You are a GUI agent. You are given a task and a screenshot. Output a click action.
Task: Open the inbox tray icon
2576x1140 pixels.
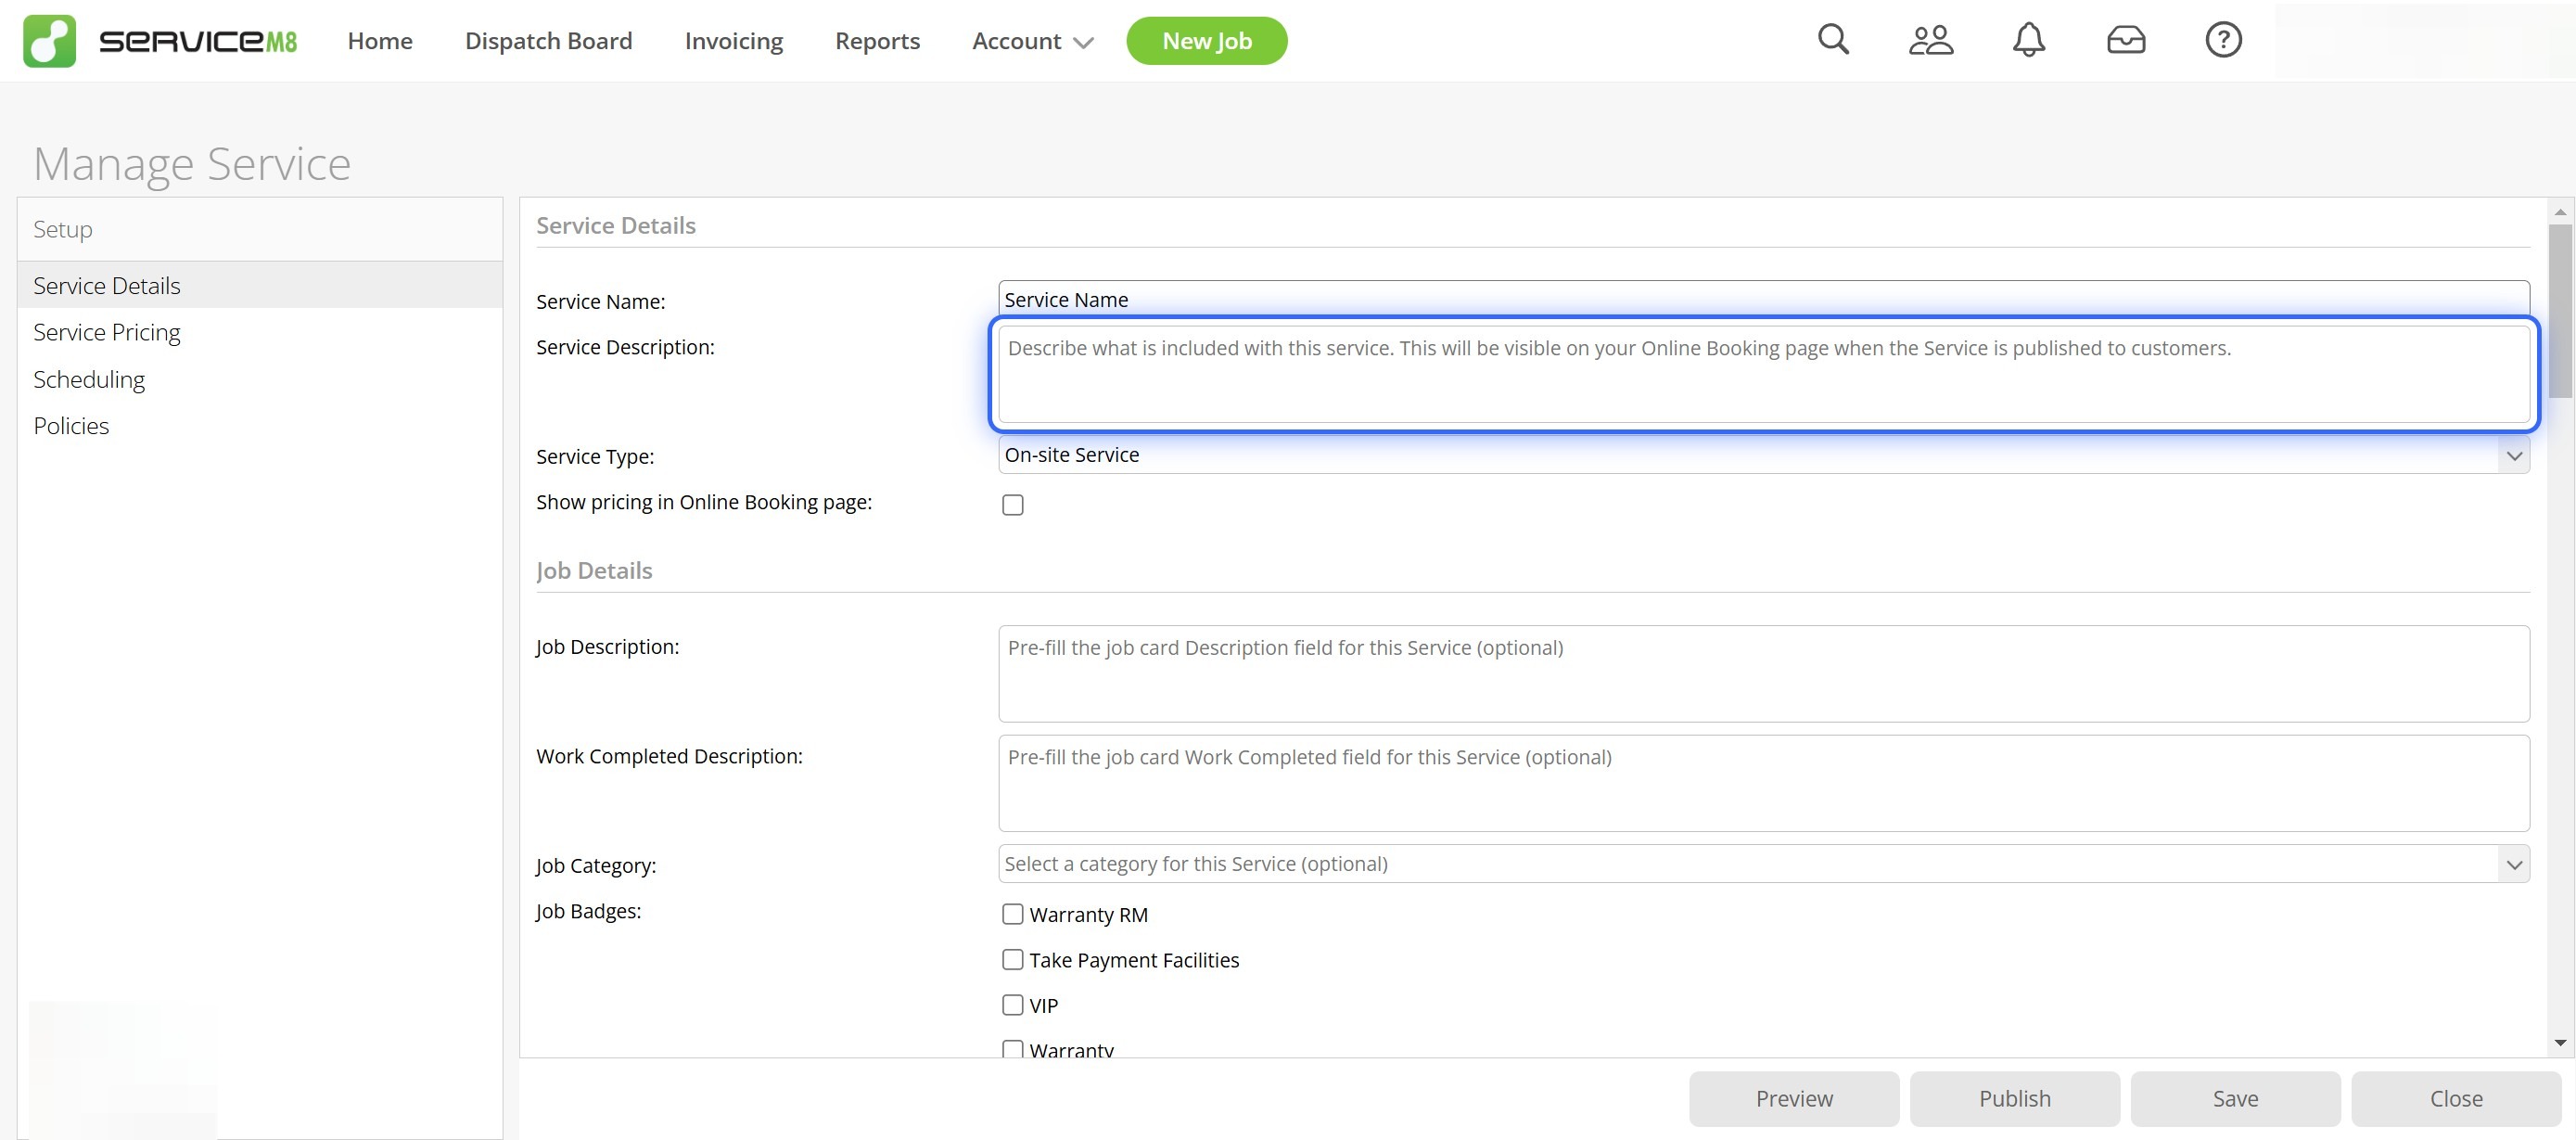pos(2125,40)
